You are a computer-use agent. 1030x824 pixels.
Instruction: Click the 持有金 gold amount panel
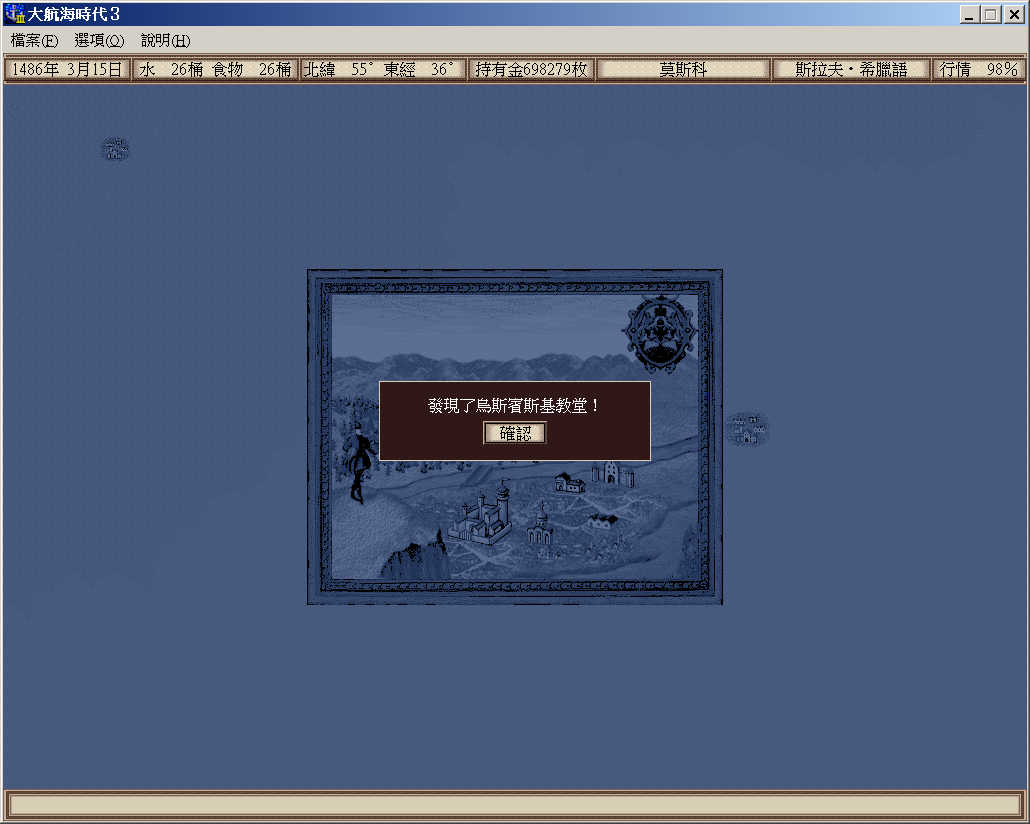[531, 70]
